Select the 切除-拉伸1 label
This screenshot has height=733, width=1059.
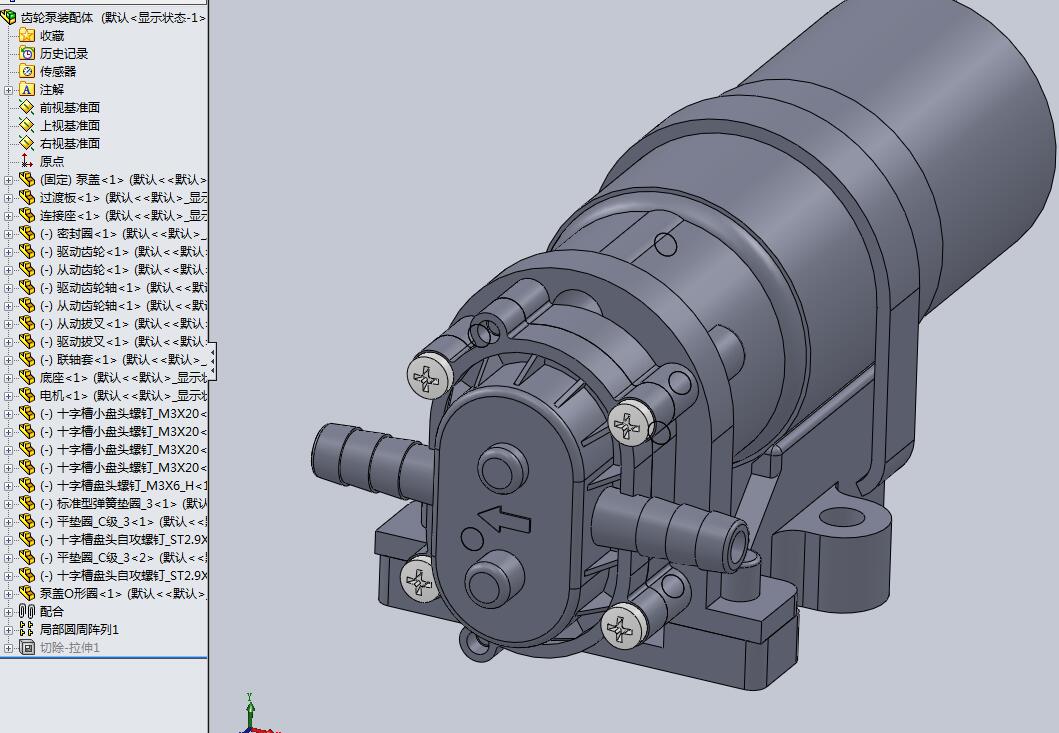click(x=70, y=647)
